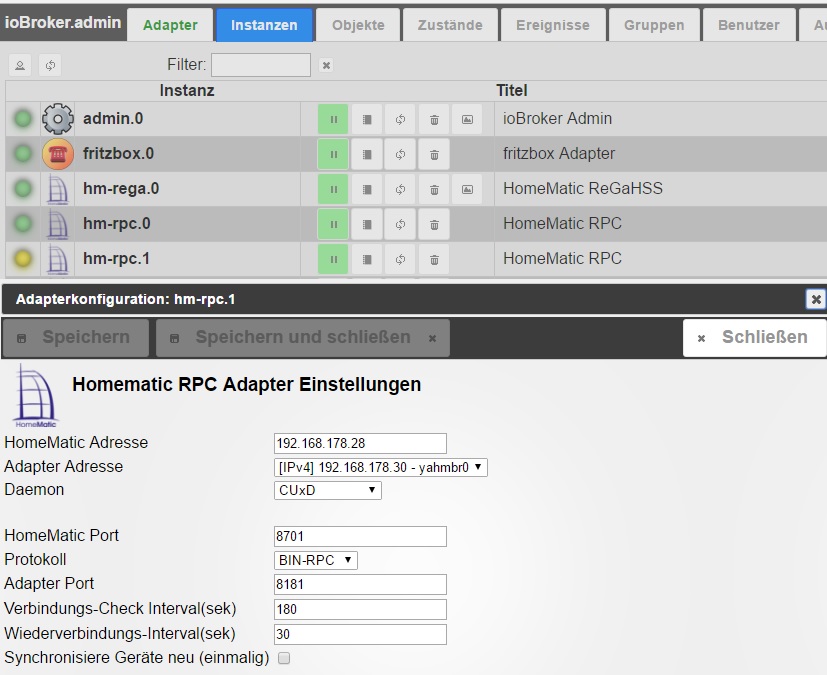Delete the fritzbox.0 instance

coord(434,154)
